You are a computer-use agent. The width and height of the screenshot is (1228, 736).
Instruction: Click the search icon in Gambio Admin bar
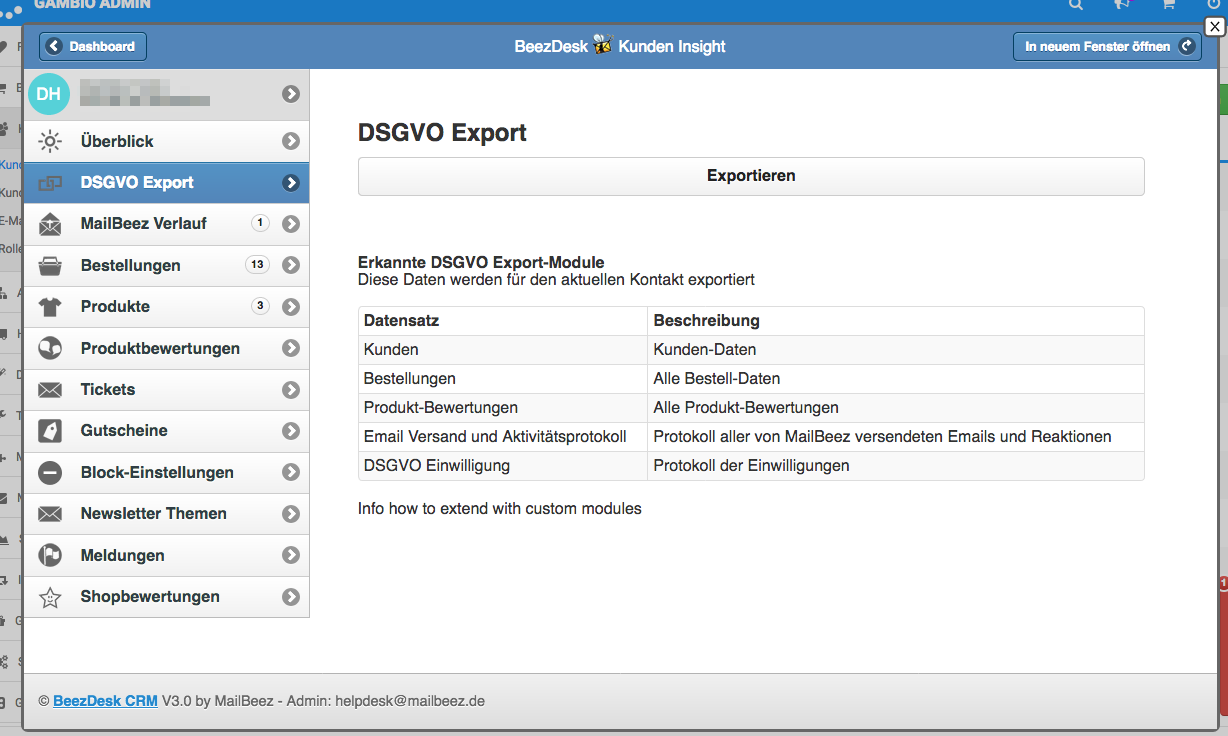click(1076, 4)
